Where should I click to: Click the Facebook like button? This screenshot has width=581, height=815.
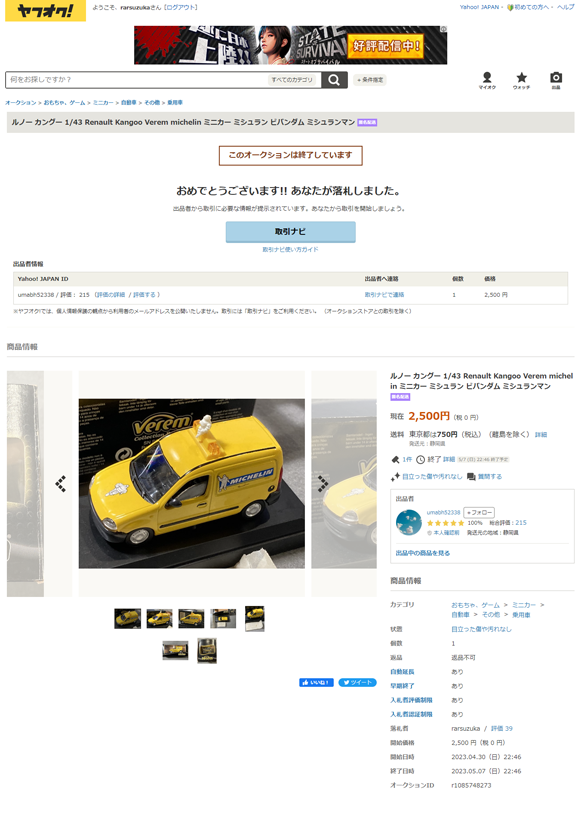[316, 682]
